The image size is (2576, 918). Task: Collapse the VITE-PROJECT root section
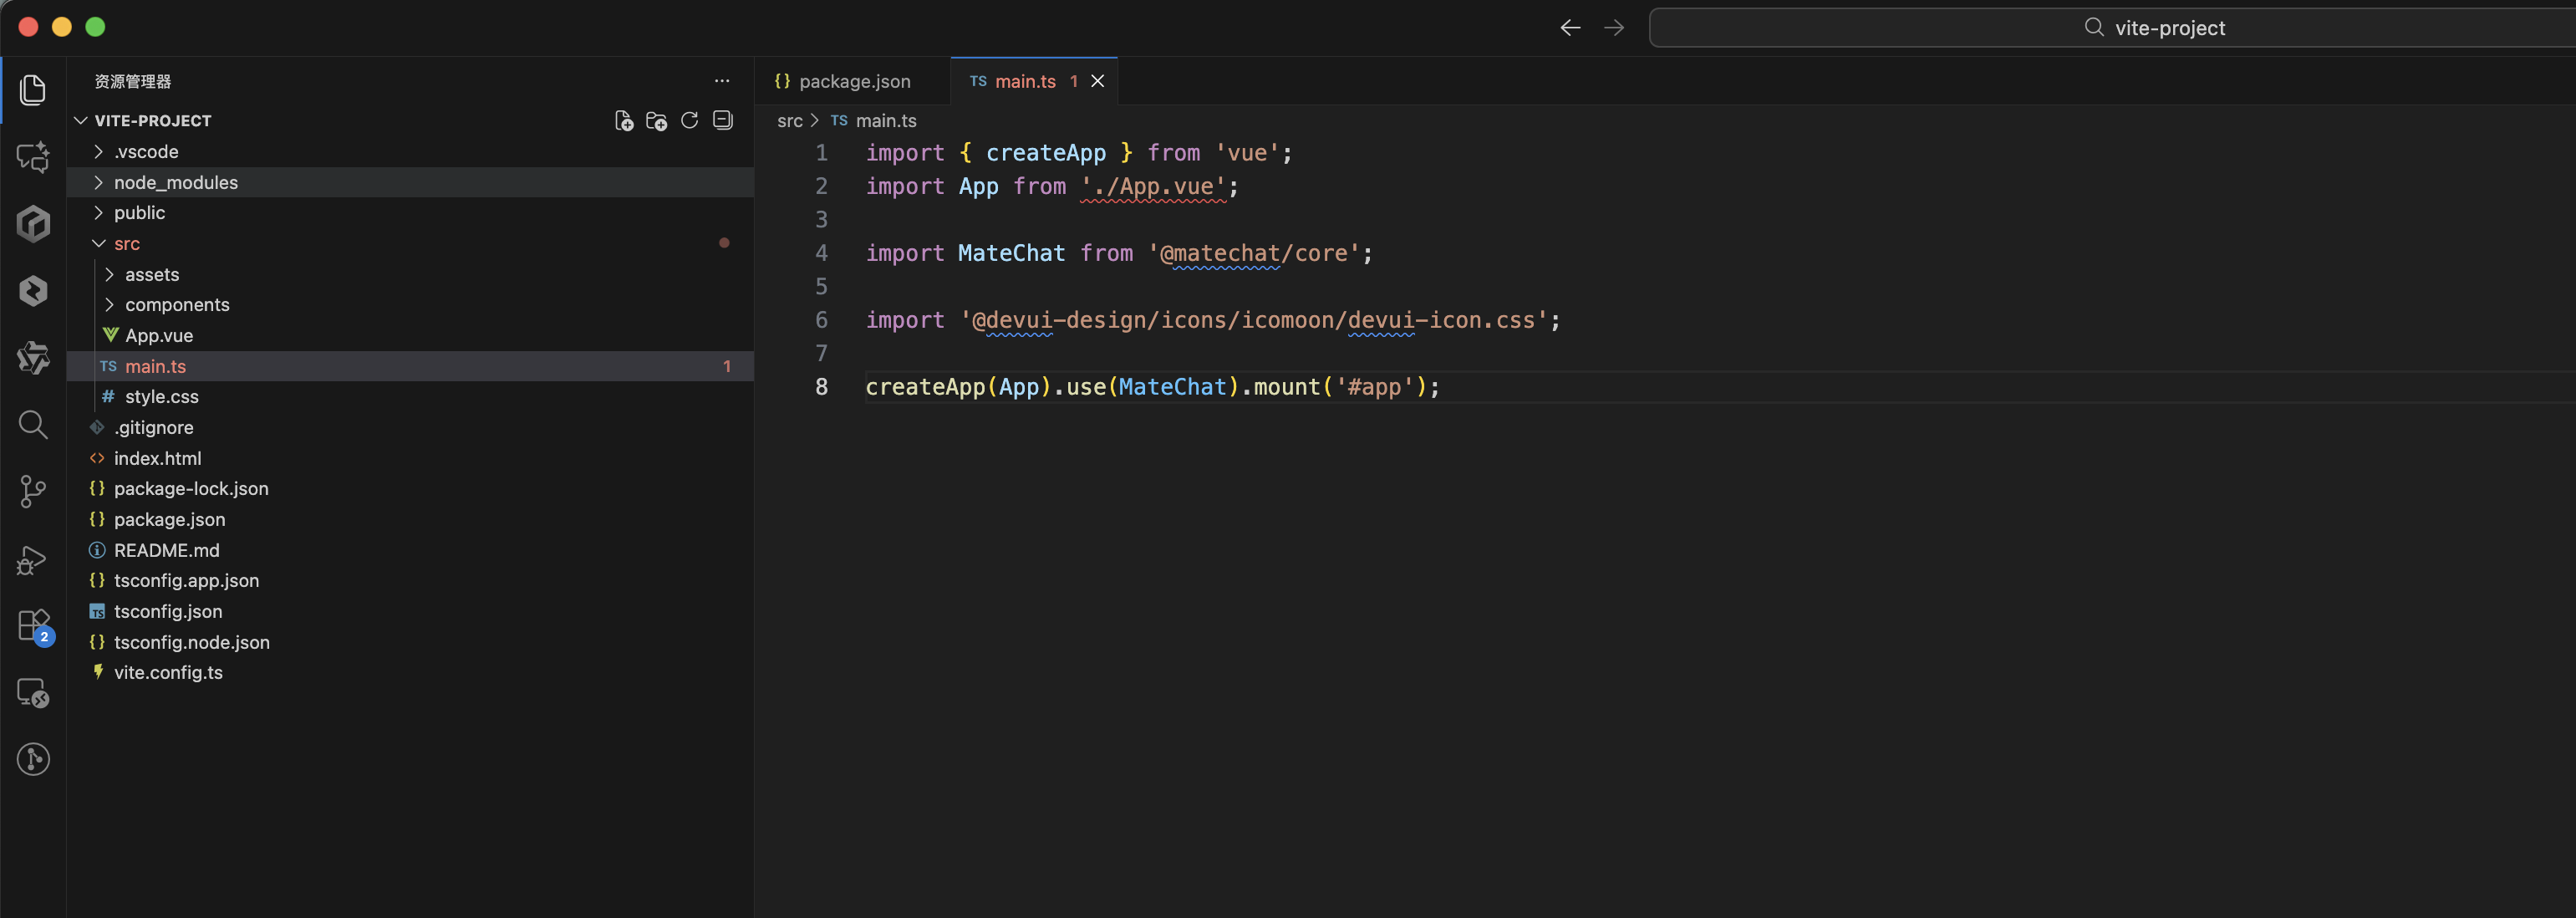point(152,121)
